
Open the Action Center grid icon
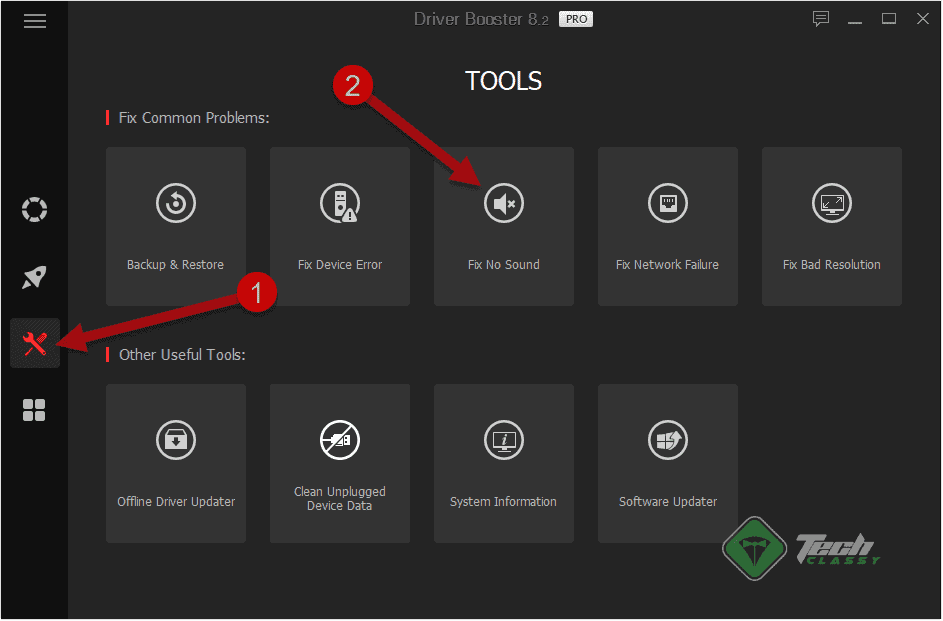point(34,410)
